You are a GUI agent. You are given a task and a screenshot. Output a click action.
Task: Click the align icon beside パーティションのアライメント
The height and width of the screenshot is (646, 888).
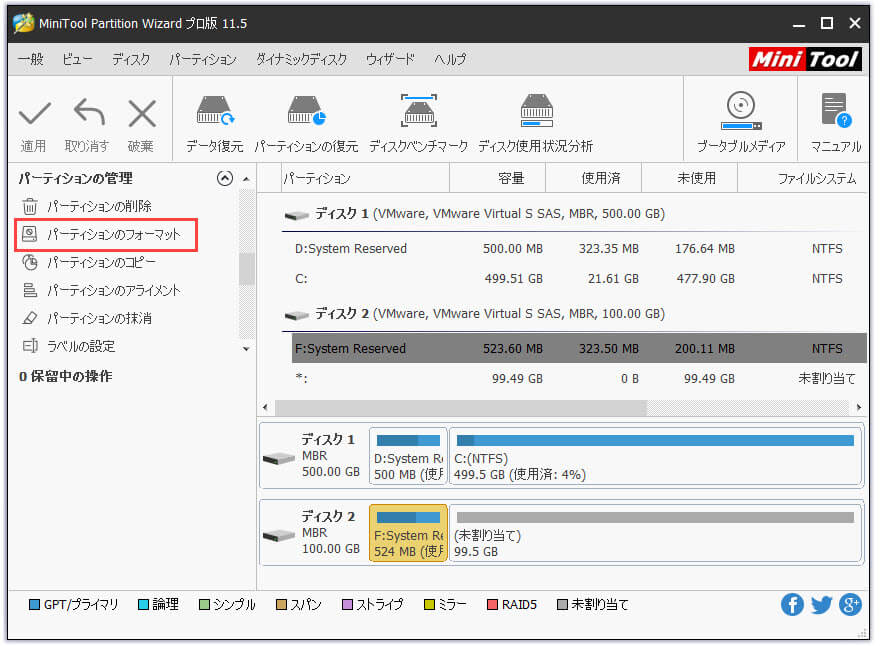29,290
